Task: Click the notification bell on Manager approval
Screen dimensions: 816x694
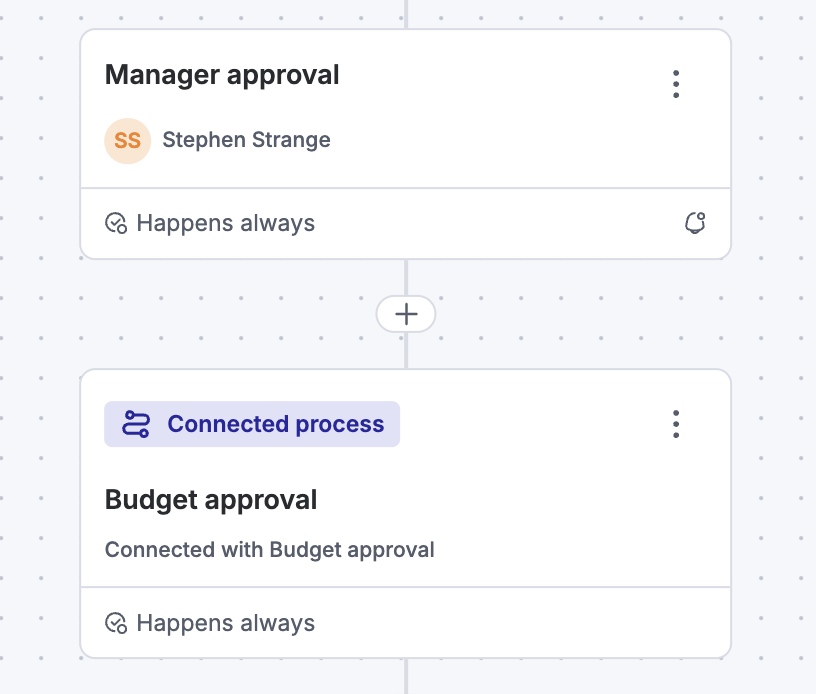Action: 695,223
